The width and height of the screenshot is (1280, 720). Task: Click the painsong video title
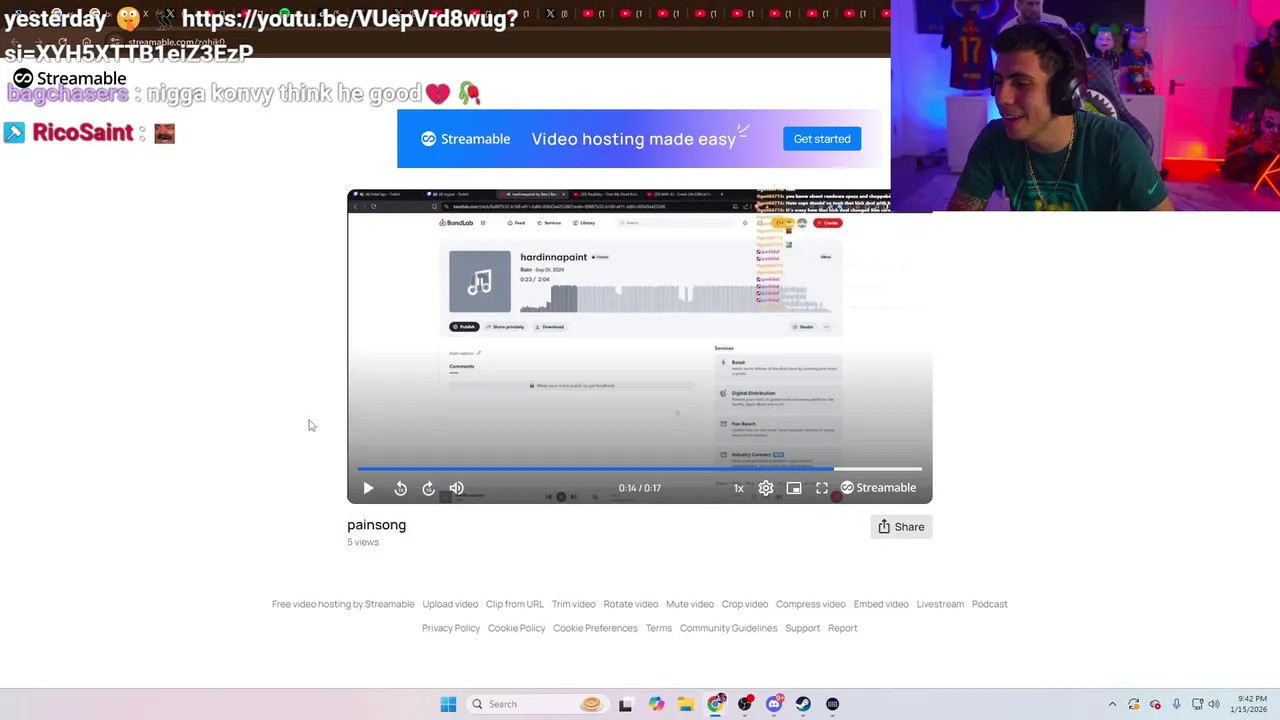(377, 525)
